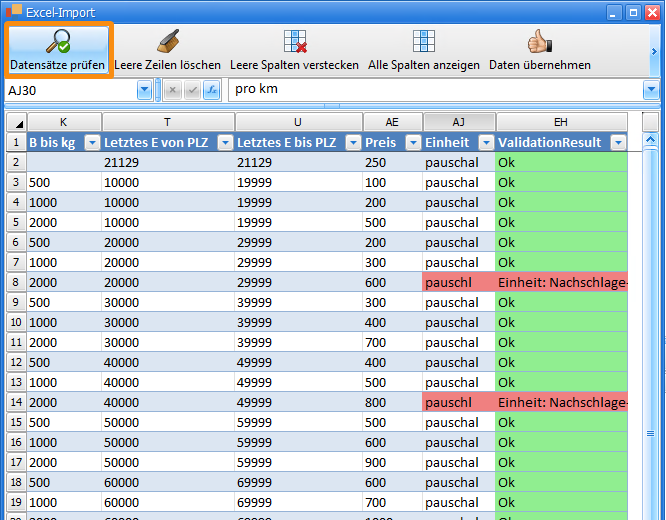
Task: Select column header T
Action: [168, 122]
